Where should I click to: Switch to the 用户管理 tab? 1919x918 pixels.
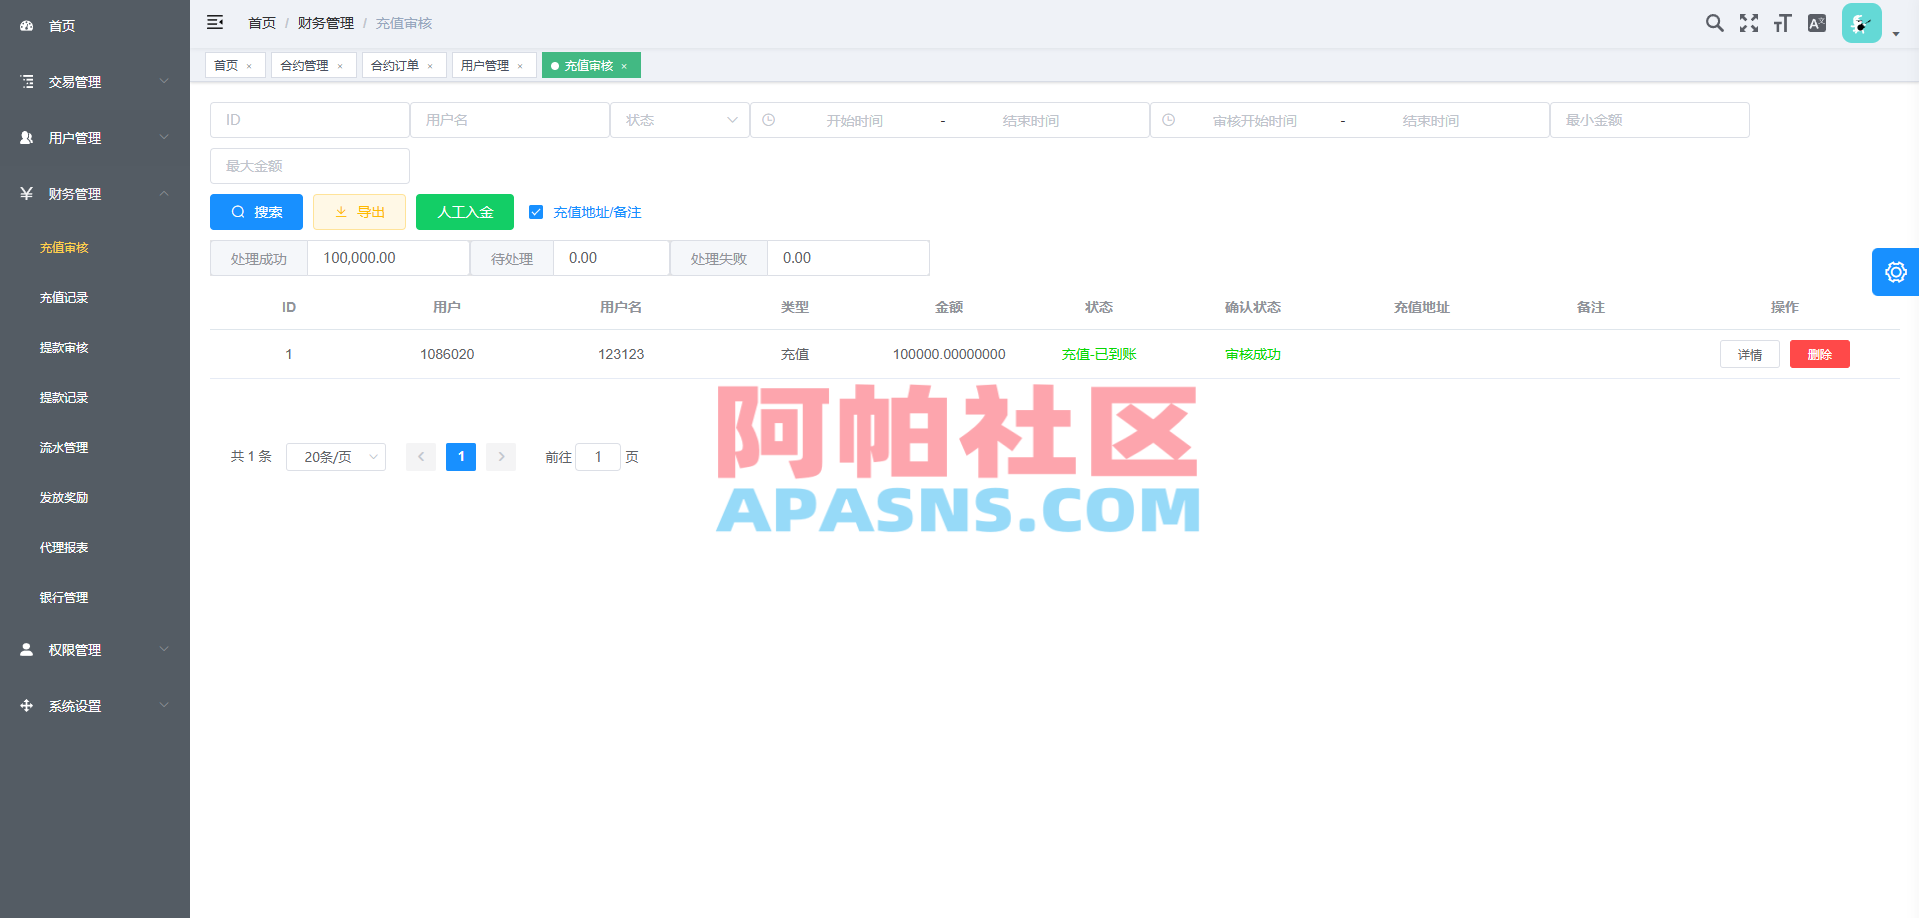click(487, 65)
